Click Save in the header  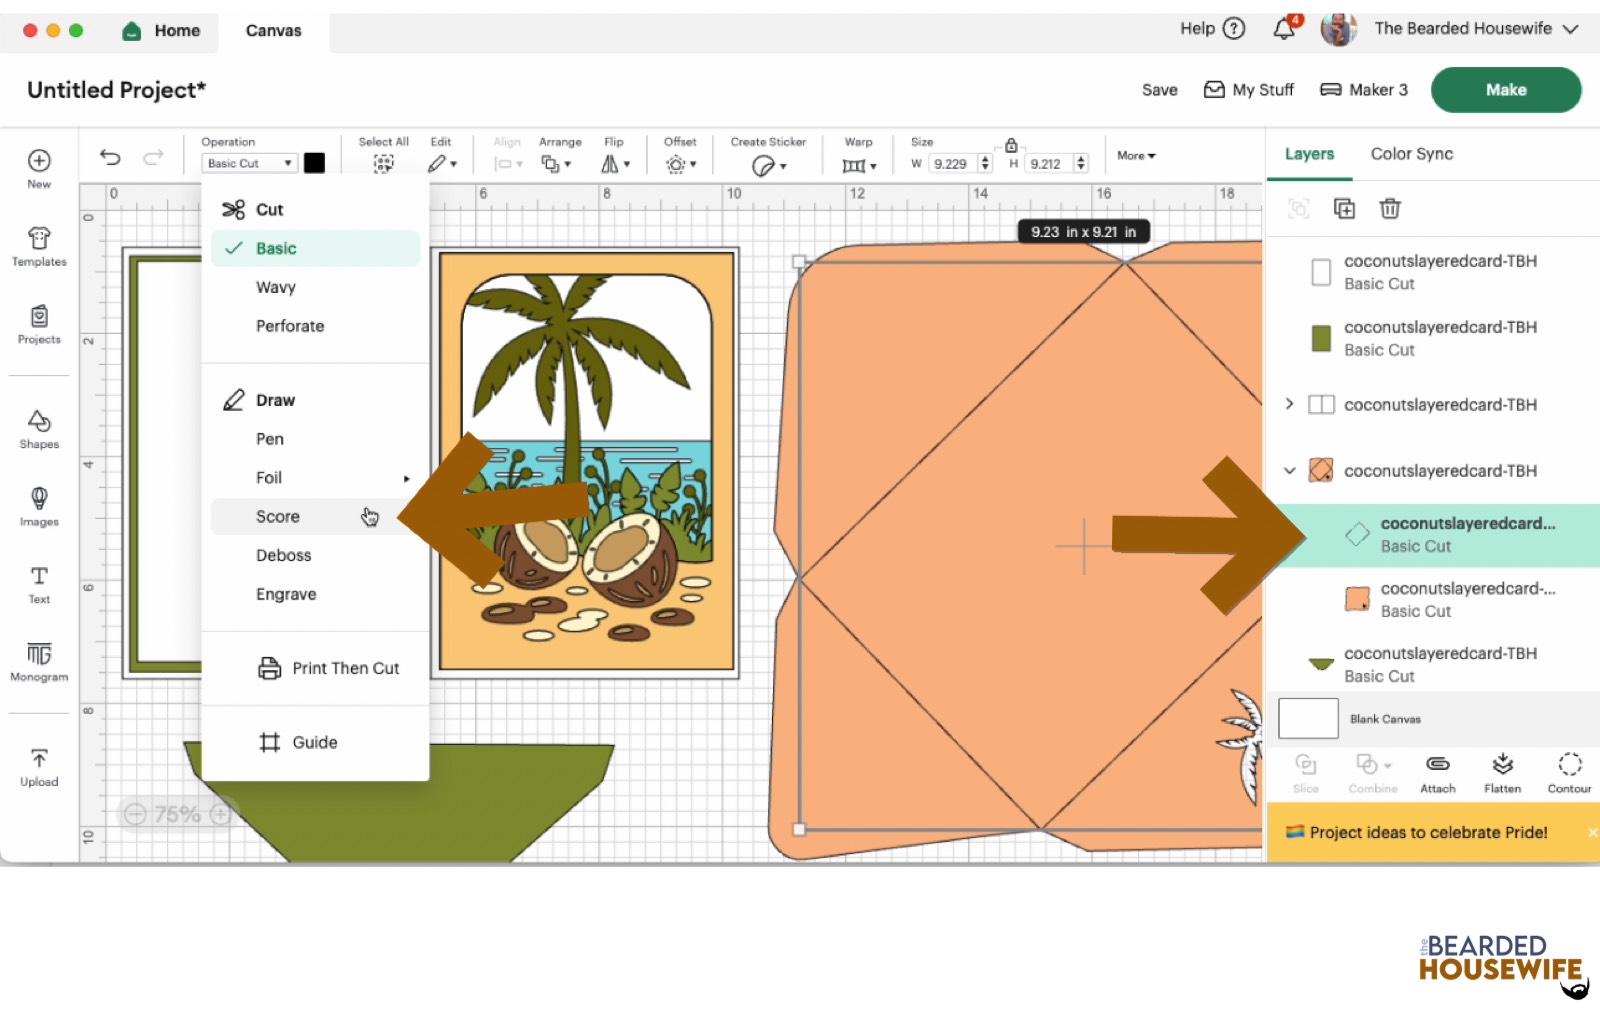[1159, 90]
